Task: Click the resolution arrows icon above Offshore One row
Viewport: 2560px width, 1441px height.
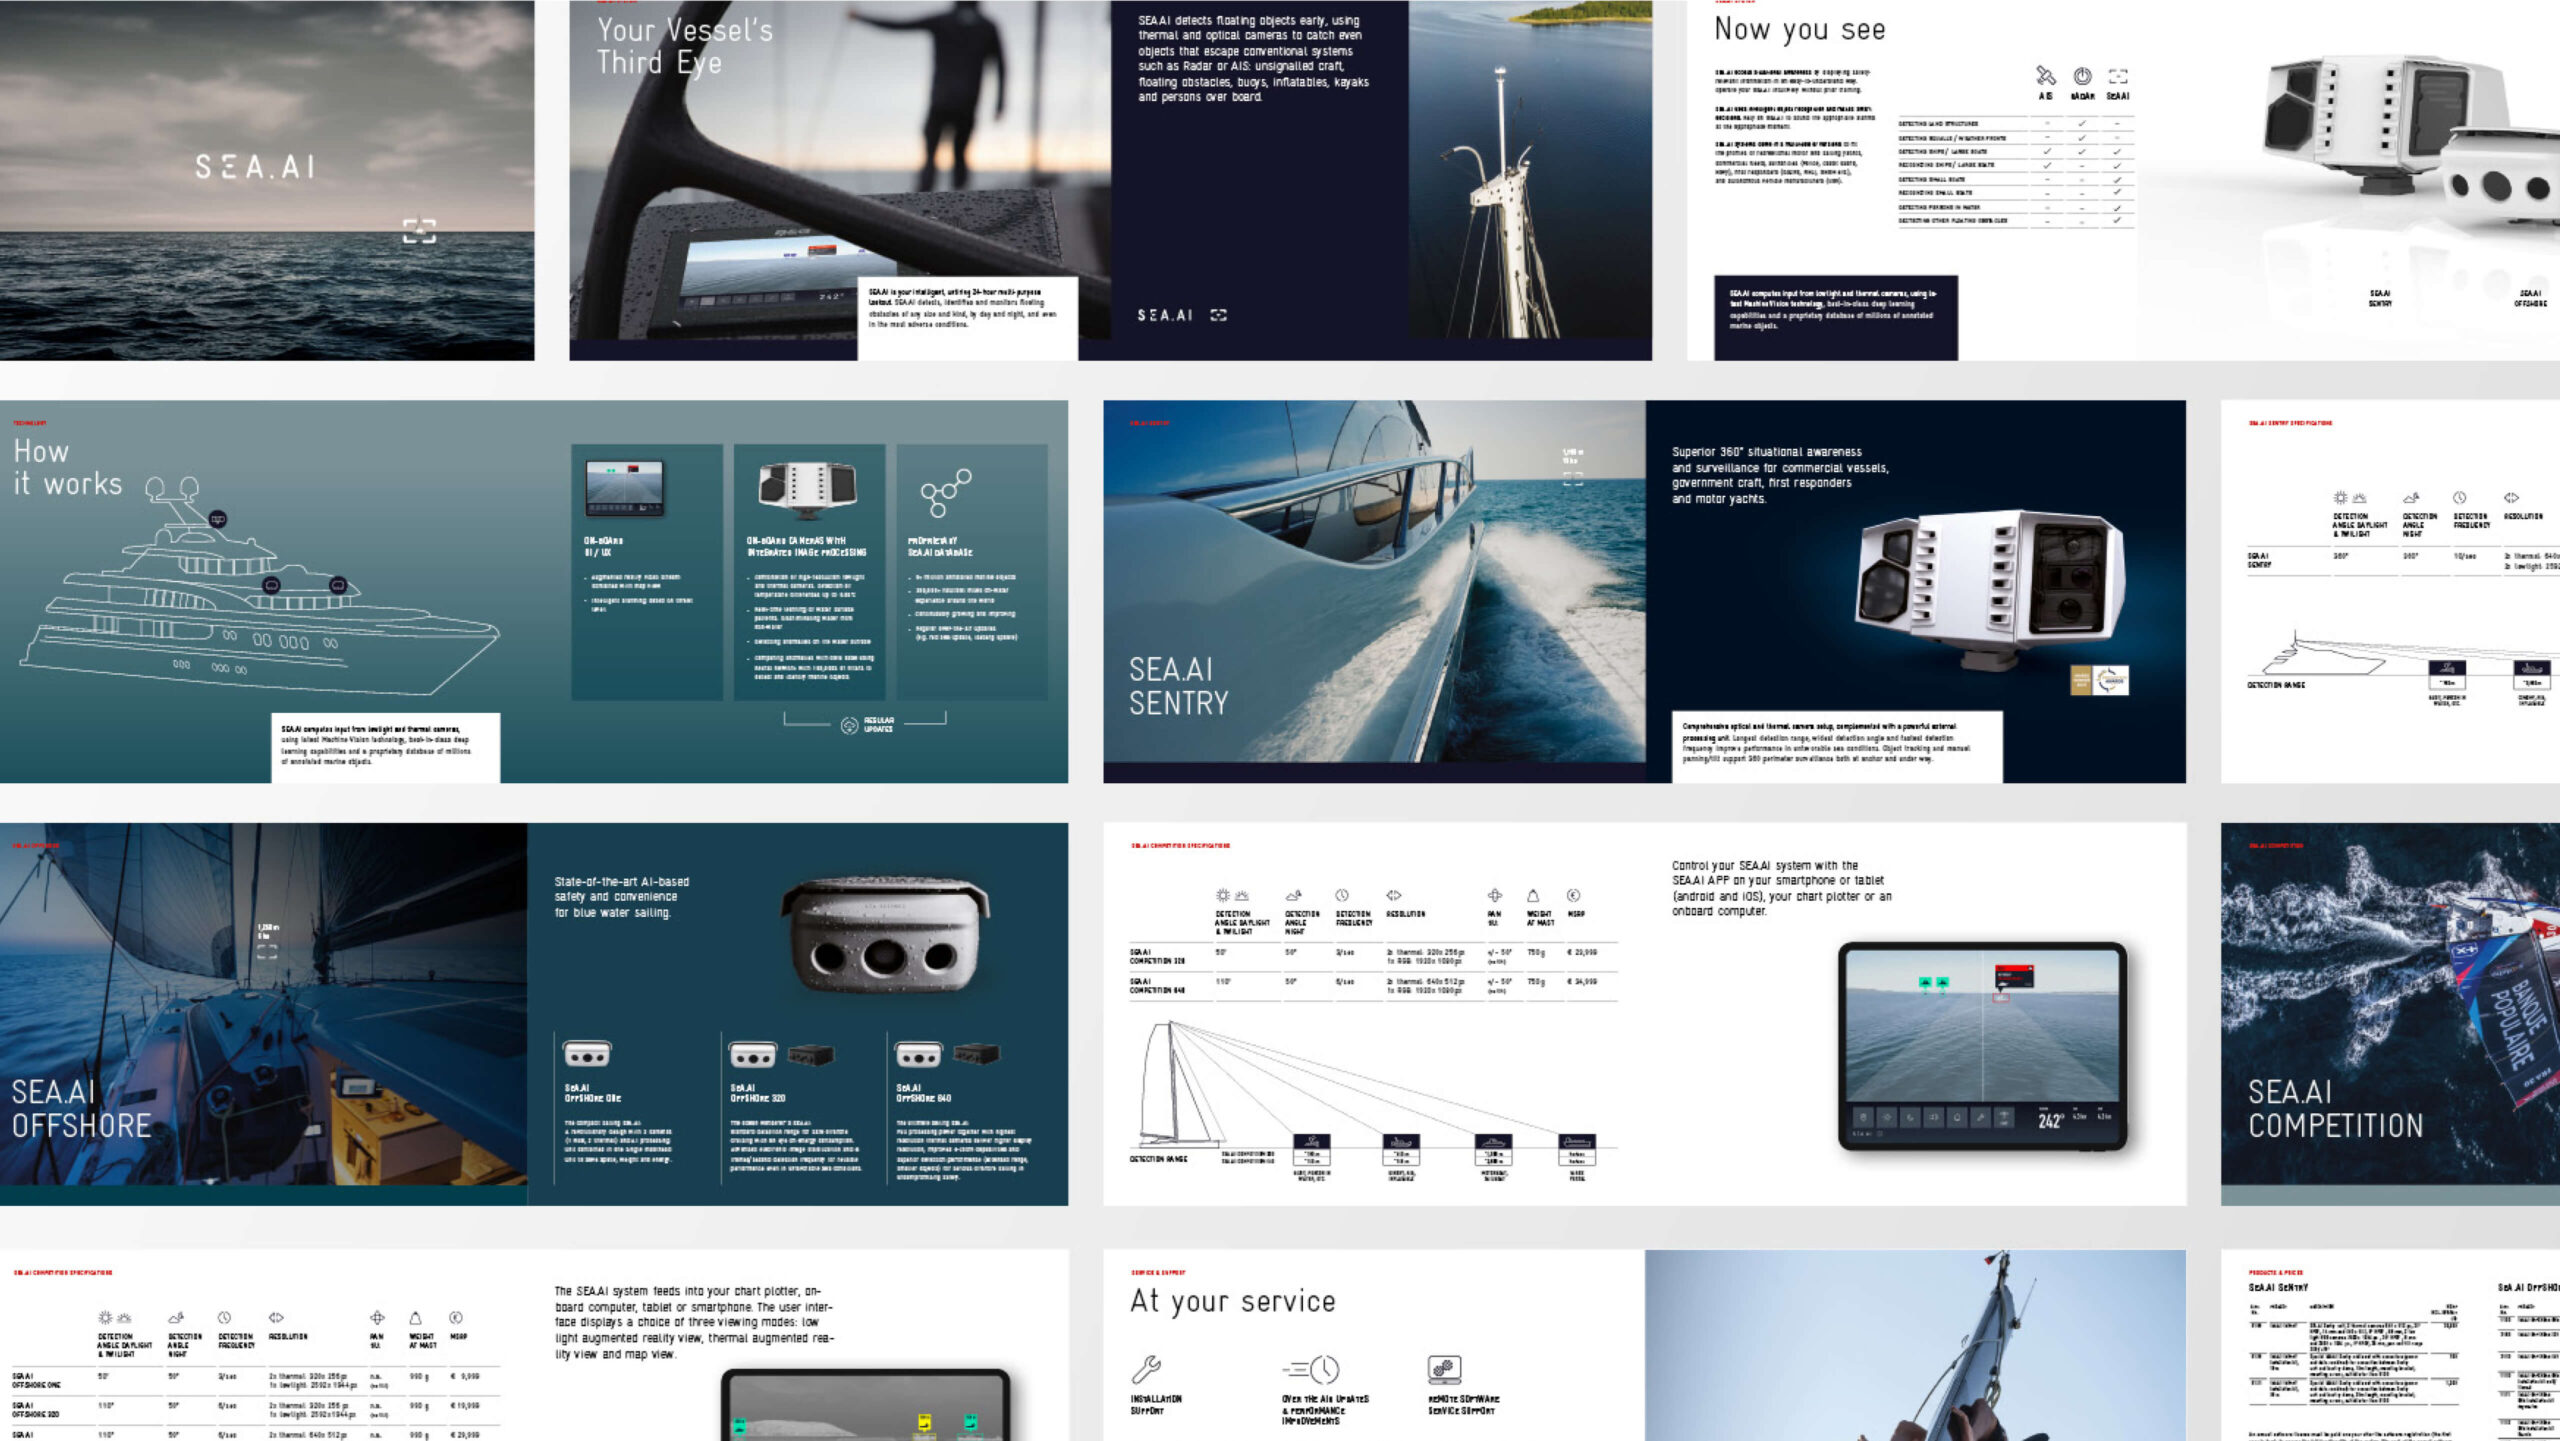Action: coord(276,1318)
